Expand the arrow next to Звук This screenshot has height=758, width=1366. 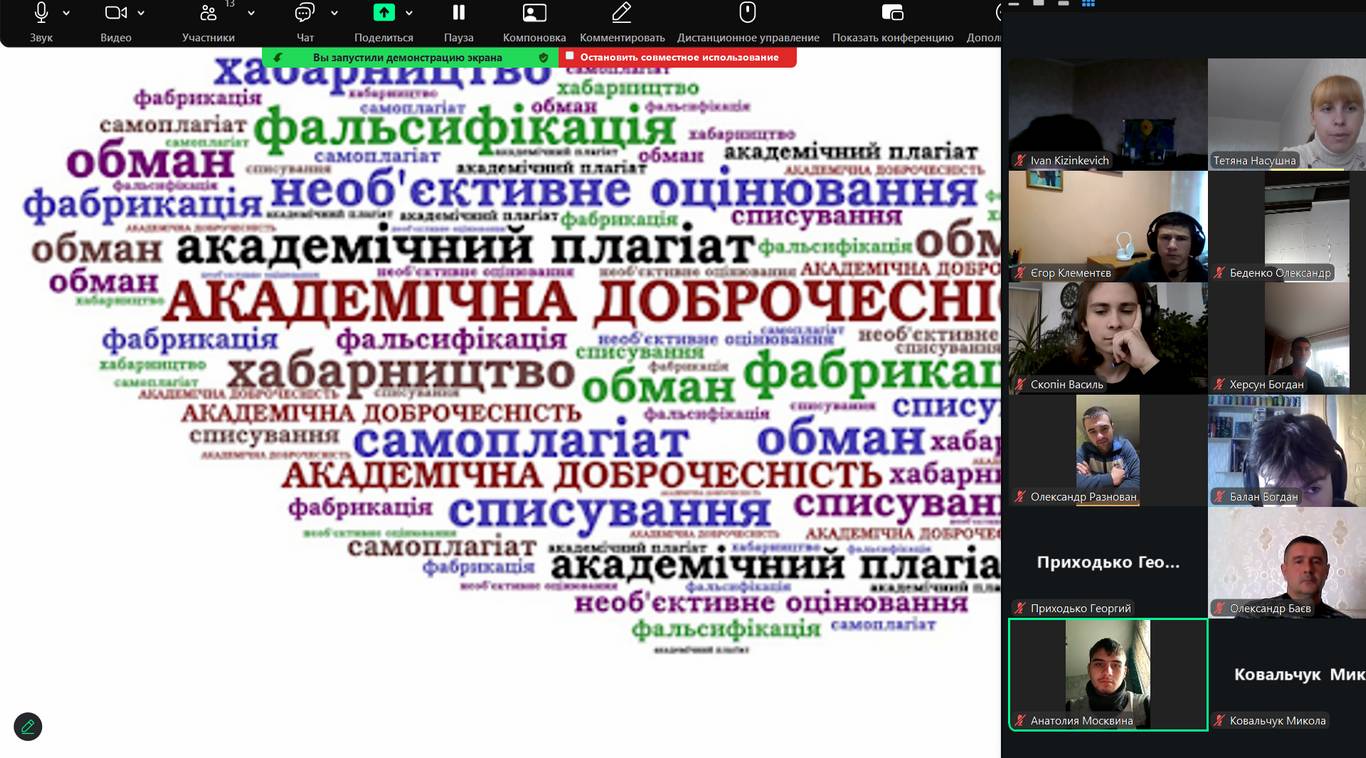point(67,13)
